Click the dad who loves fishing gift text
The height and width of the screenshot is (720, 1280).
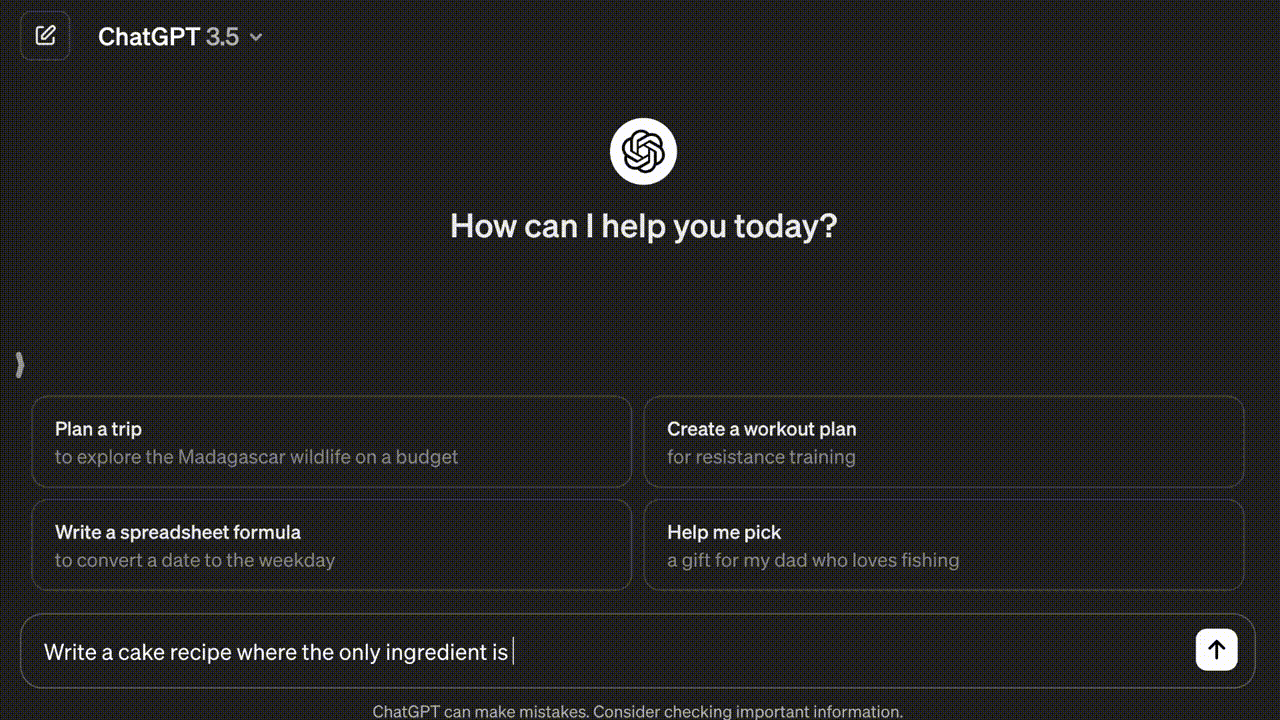813,560
